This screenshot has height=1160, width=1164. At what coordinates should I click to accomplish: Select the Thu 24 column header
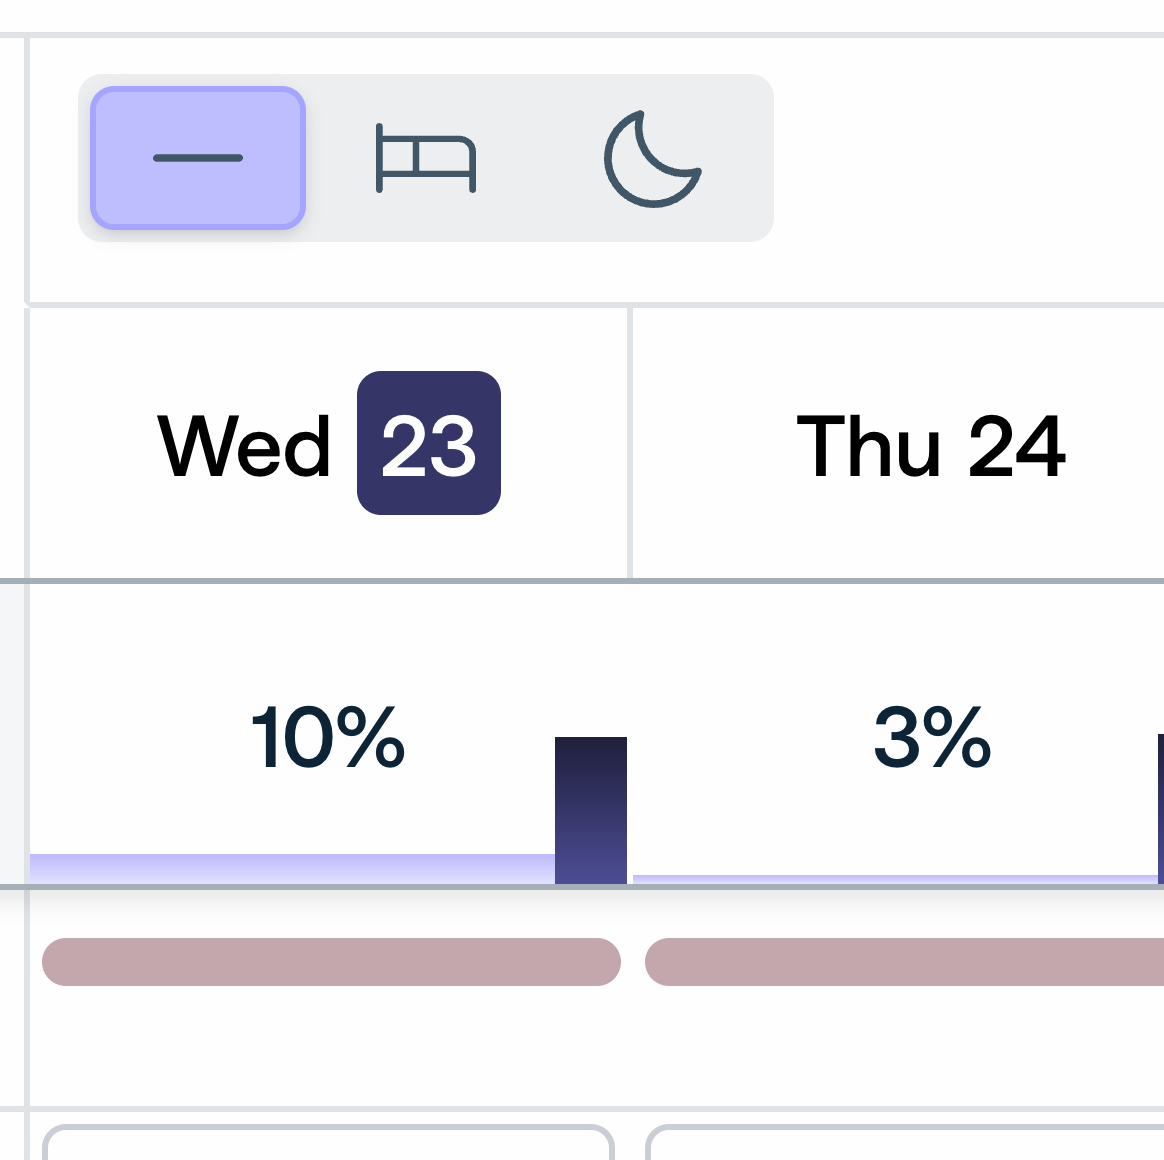pos(932,448)
